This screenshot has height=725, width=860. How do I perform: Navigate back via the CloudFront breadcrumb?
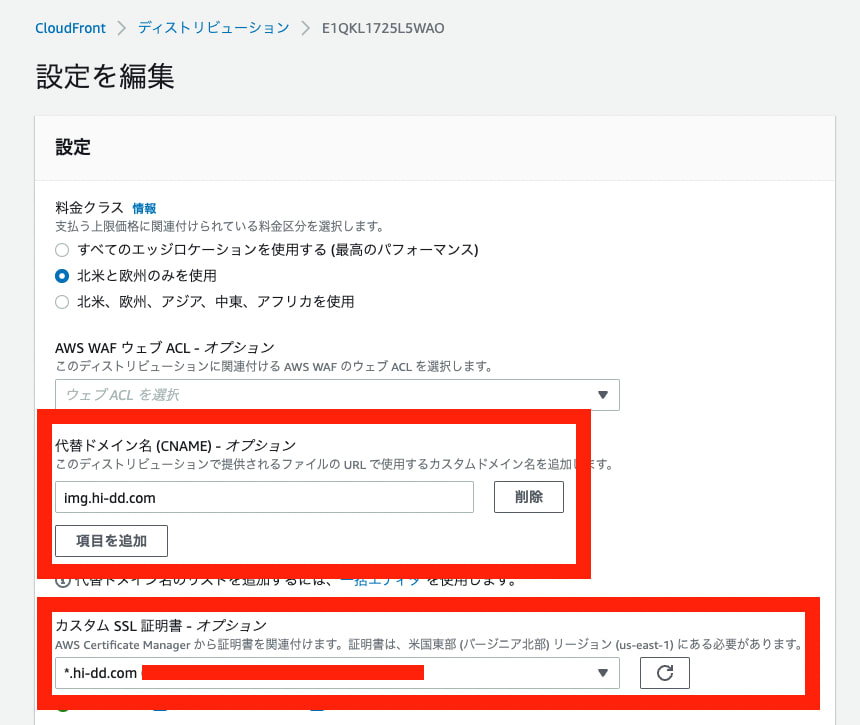(70, 28)
